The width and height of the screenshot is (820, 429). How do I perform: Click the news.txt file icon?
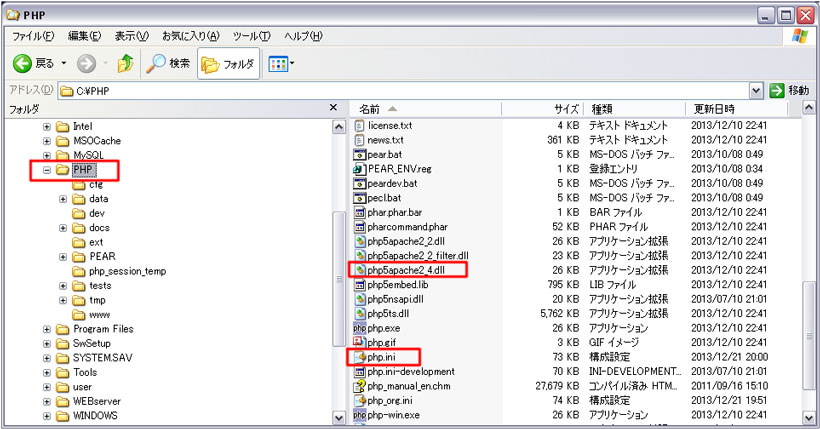(x=359, y=140)
